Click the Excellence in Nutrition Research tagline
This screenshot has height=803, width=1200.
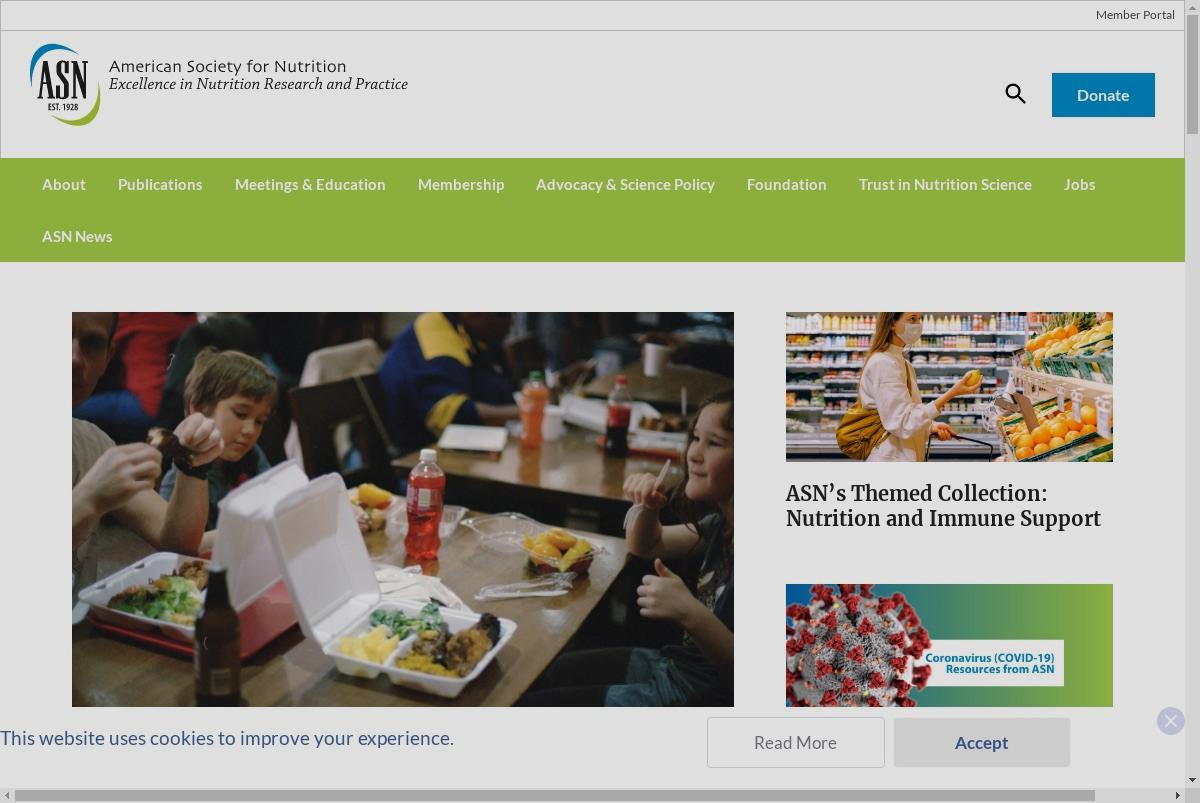tap(258, 84)
